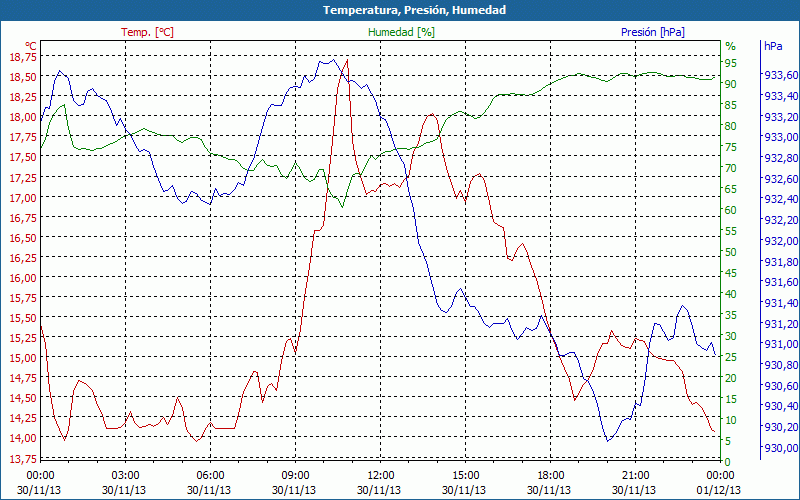Click the 17,50 temperature axis value
Screen dimensions: 800x500
click(23, 157)
